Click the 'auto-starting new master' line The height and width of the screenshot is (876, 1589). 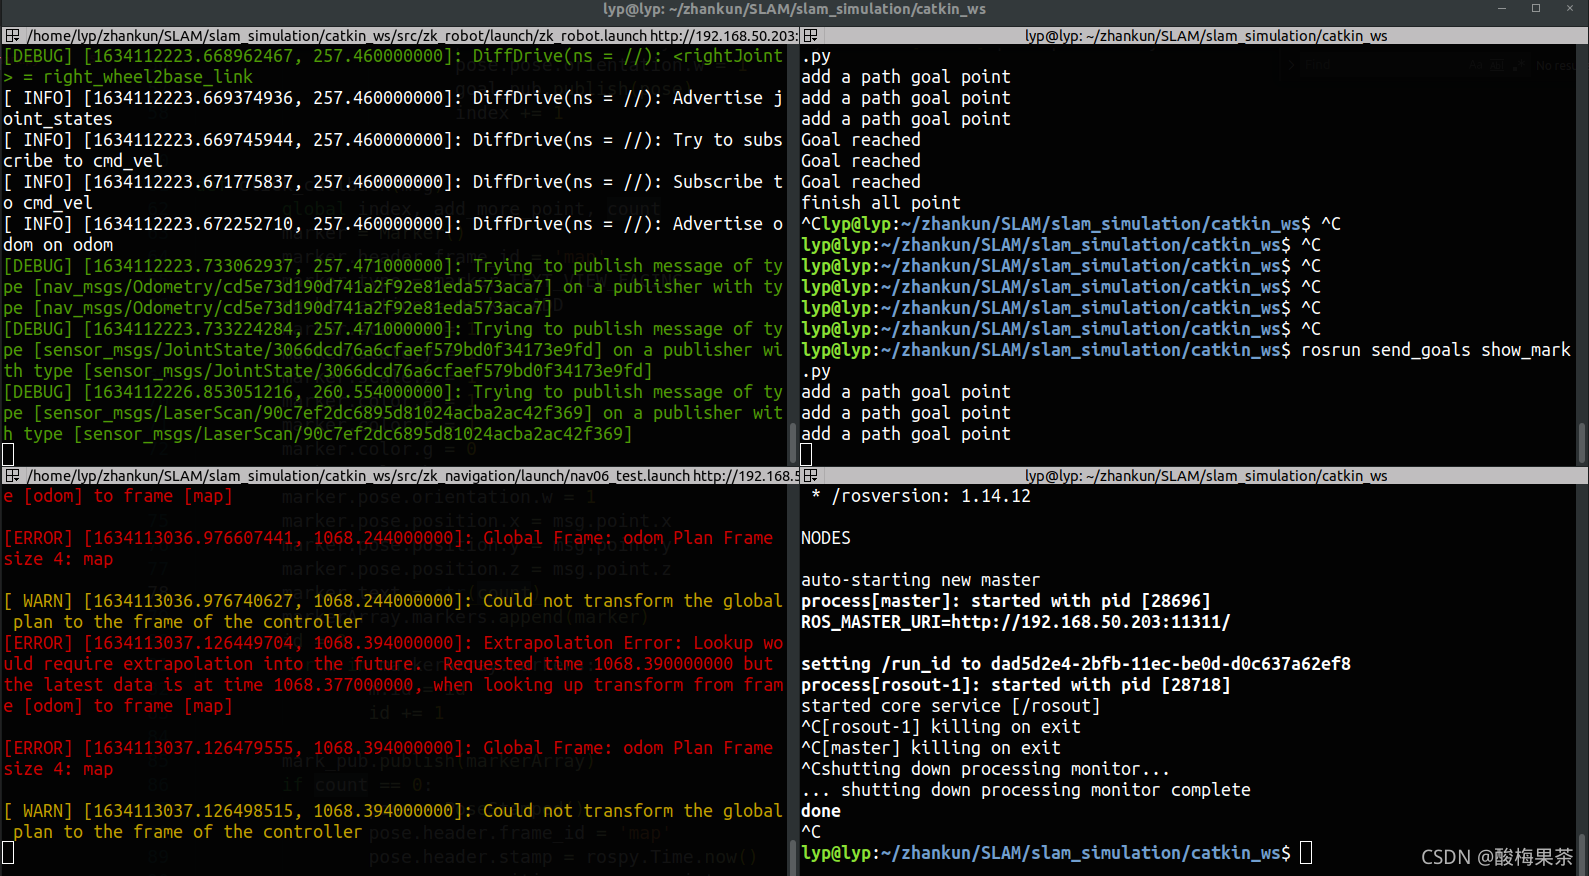coord(921,580)
